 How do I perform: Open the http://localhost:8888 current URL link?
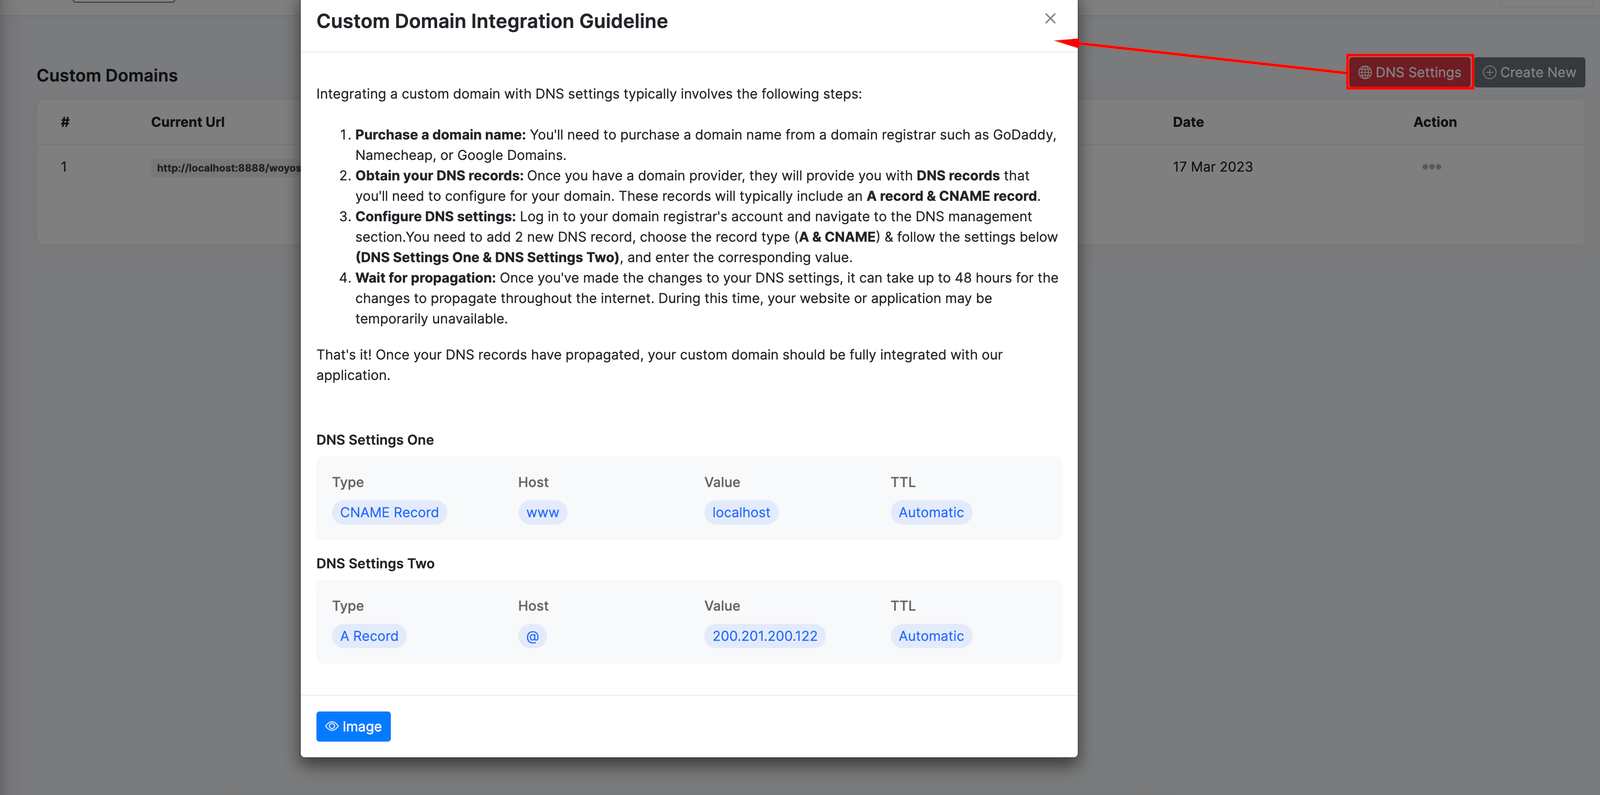(227, 168)
